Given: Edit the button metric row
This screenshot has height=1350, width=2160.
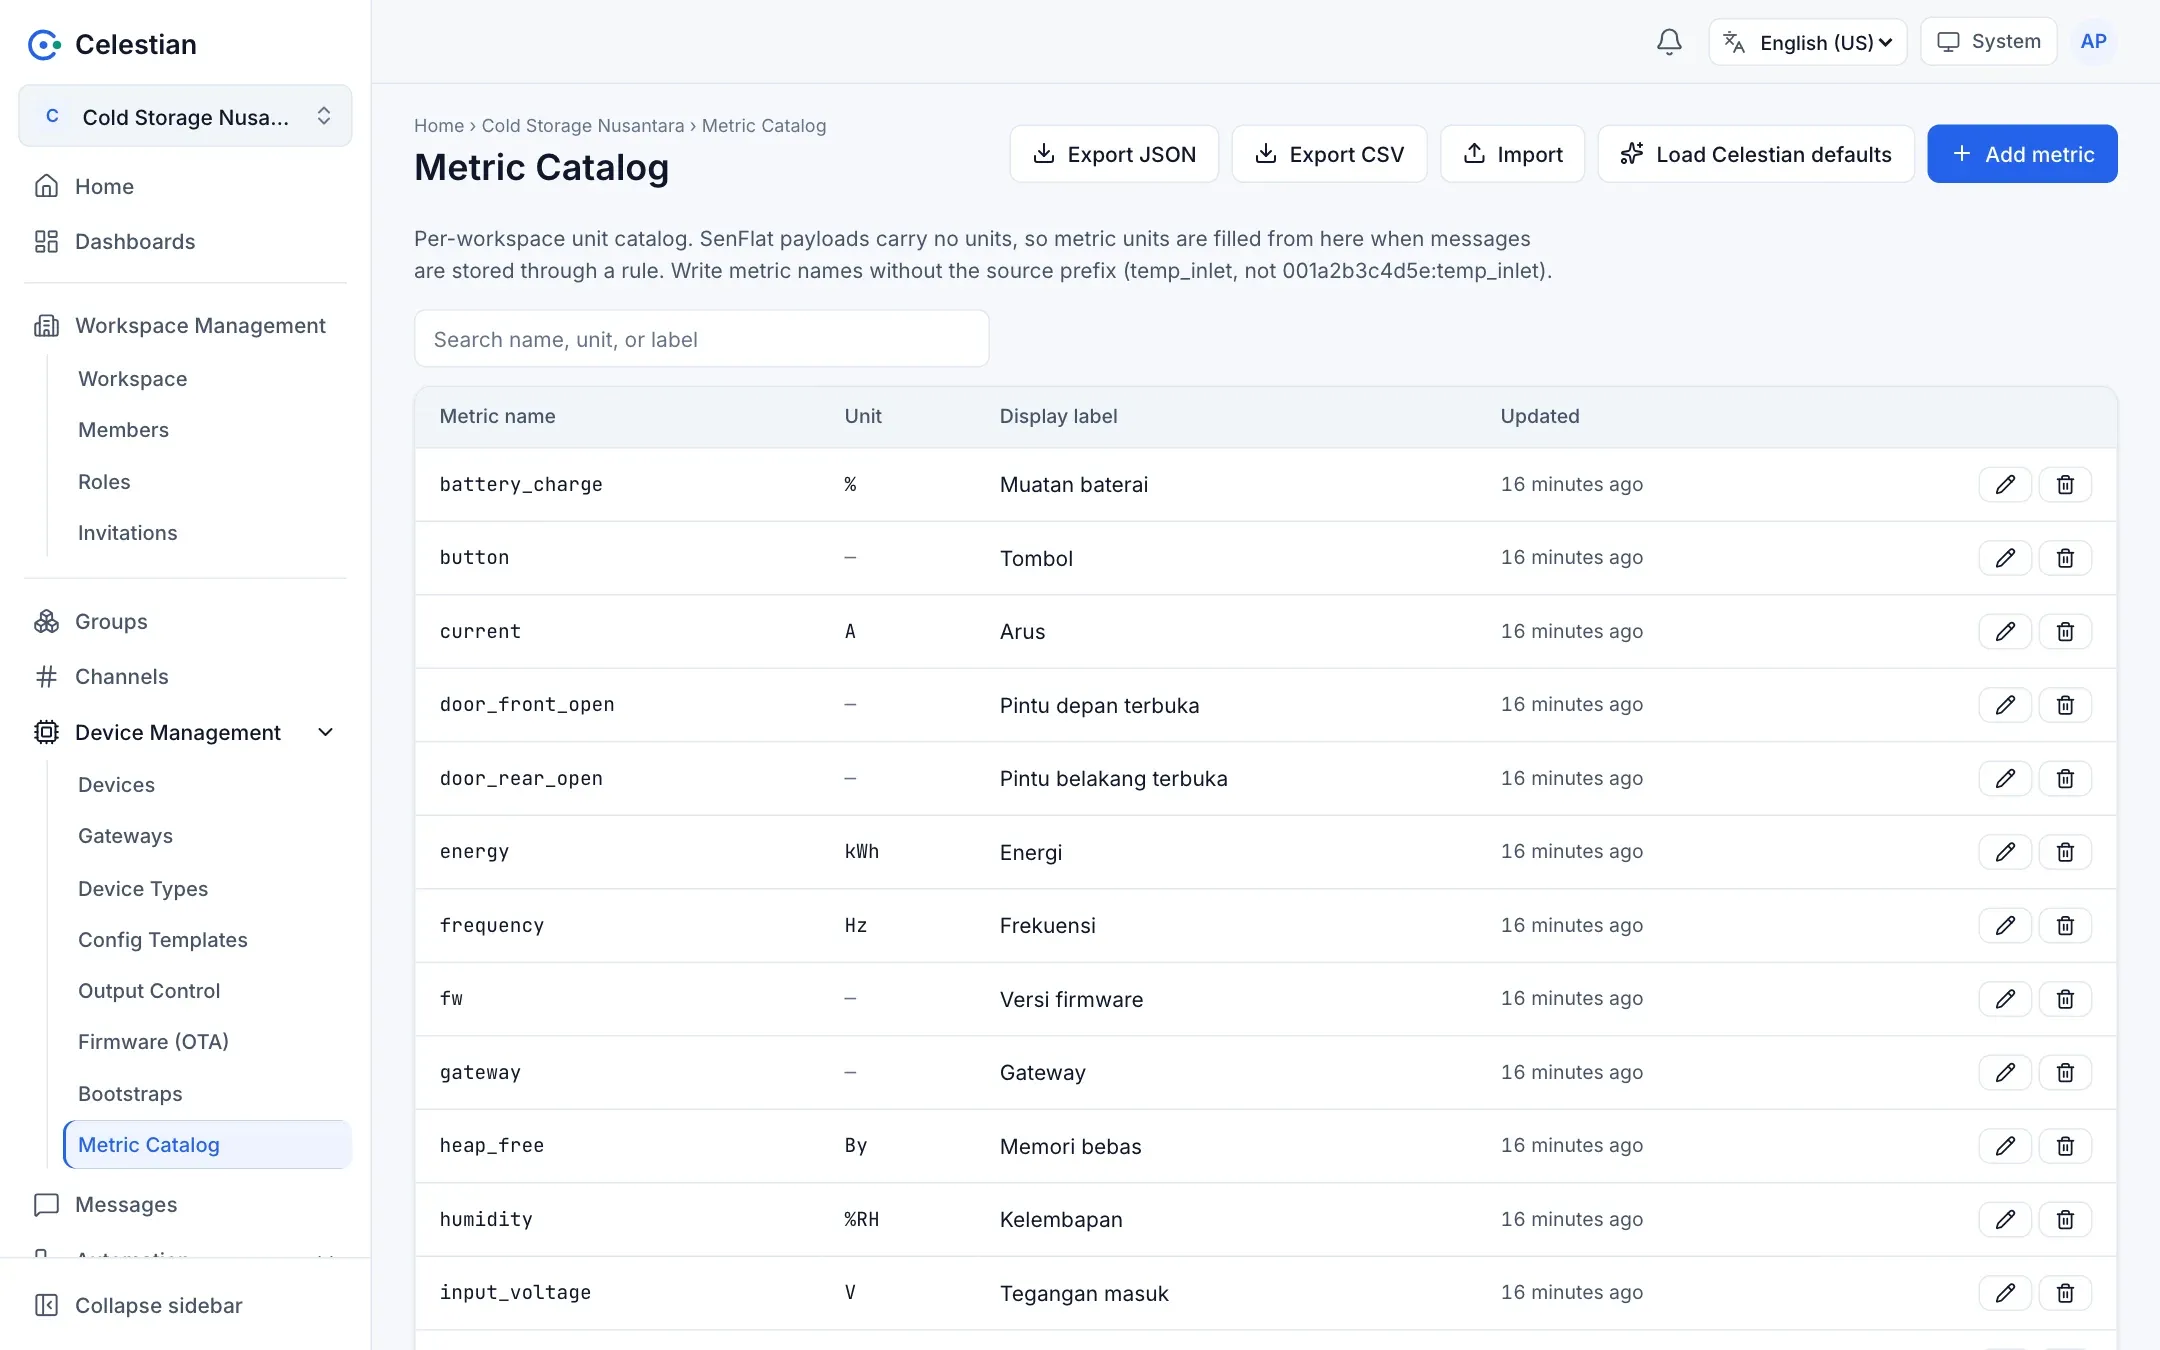Looking at the screenshot, I should (2005, 558).
